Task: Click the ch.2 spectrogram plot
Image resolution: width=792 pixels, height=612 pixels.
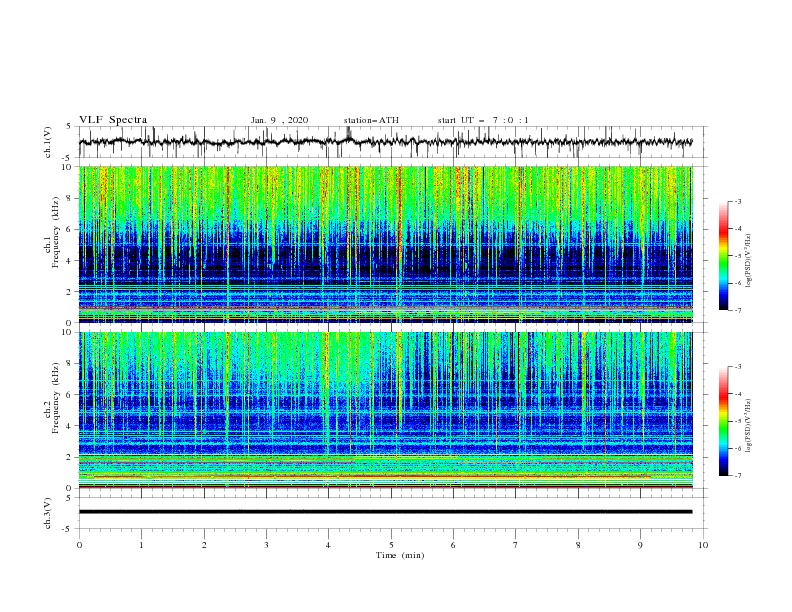Action: tap(386, 410)
